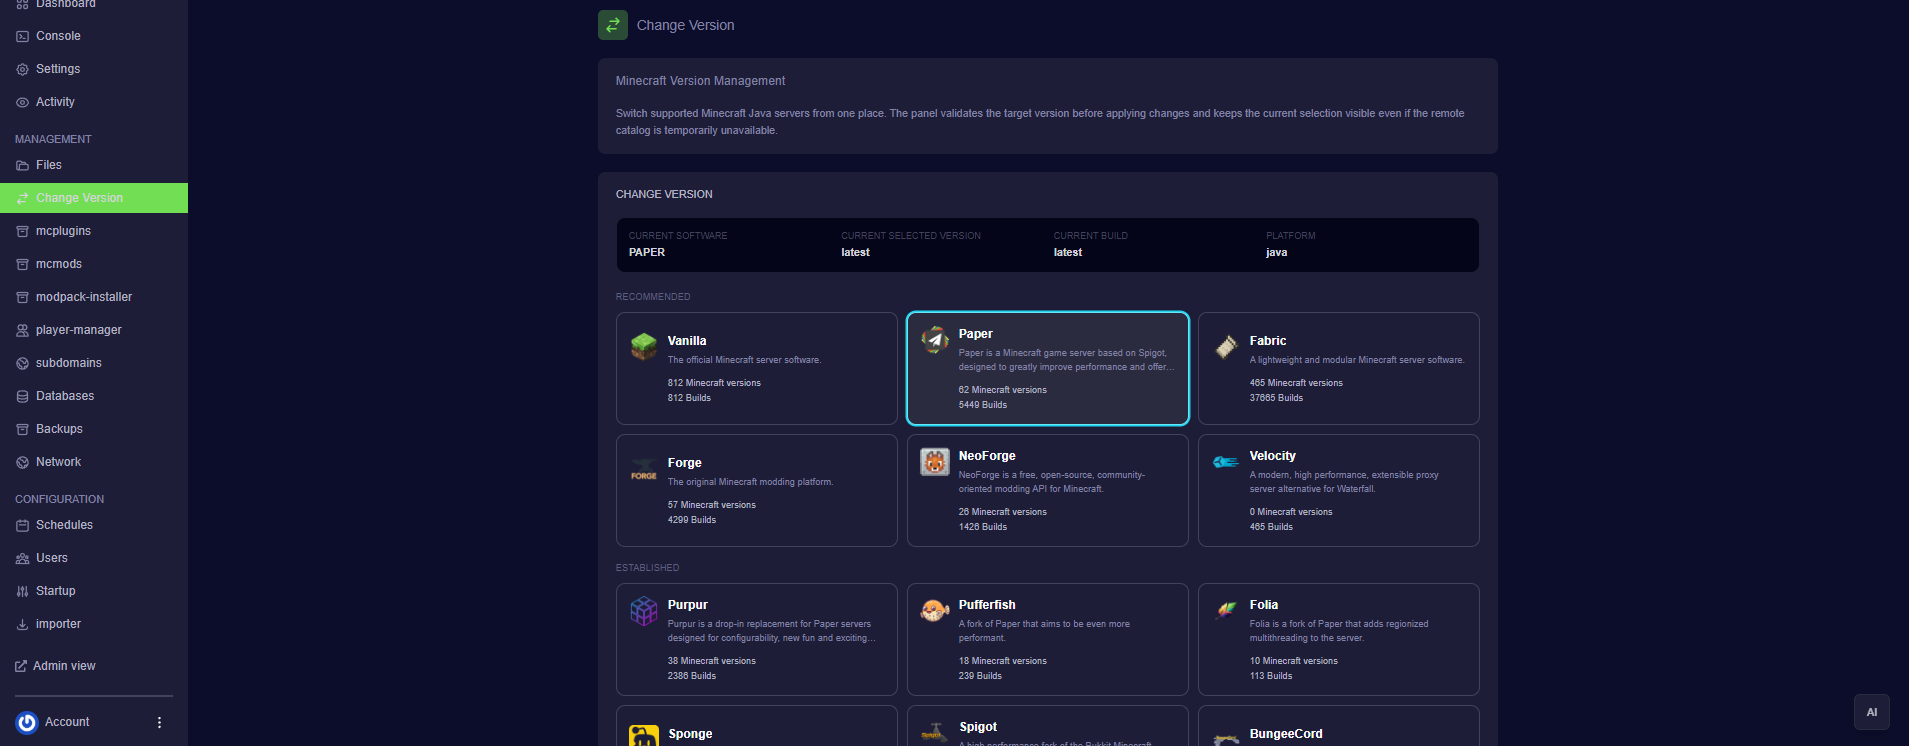Pick the Velocity proxy card
The width and height of the screenshot is (1909, 746).
click(x=1339, y=490)
